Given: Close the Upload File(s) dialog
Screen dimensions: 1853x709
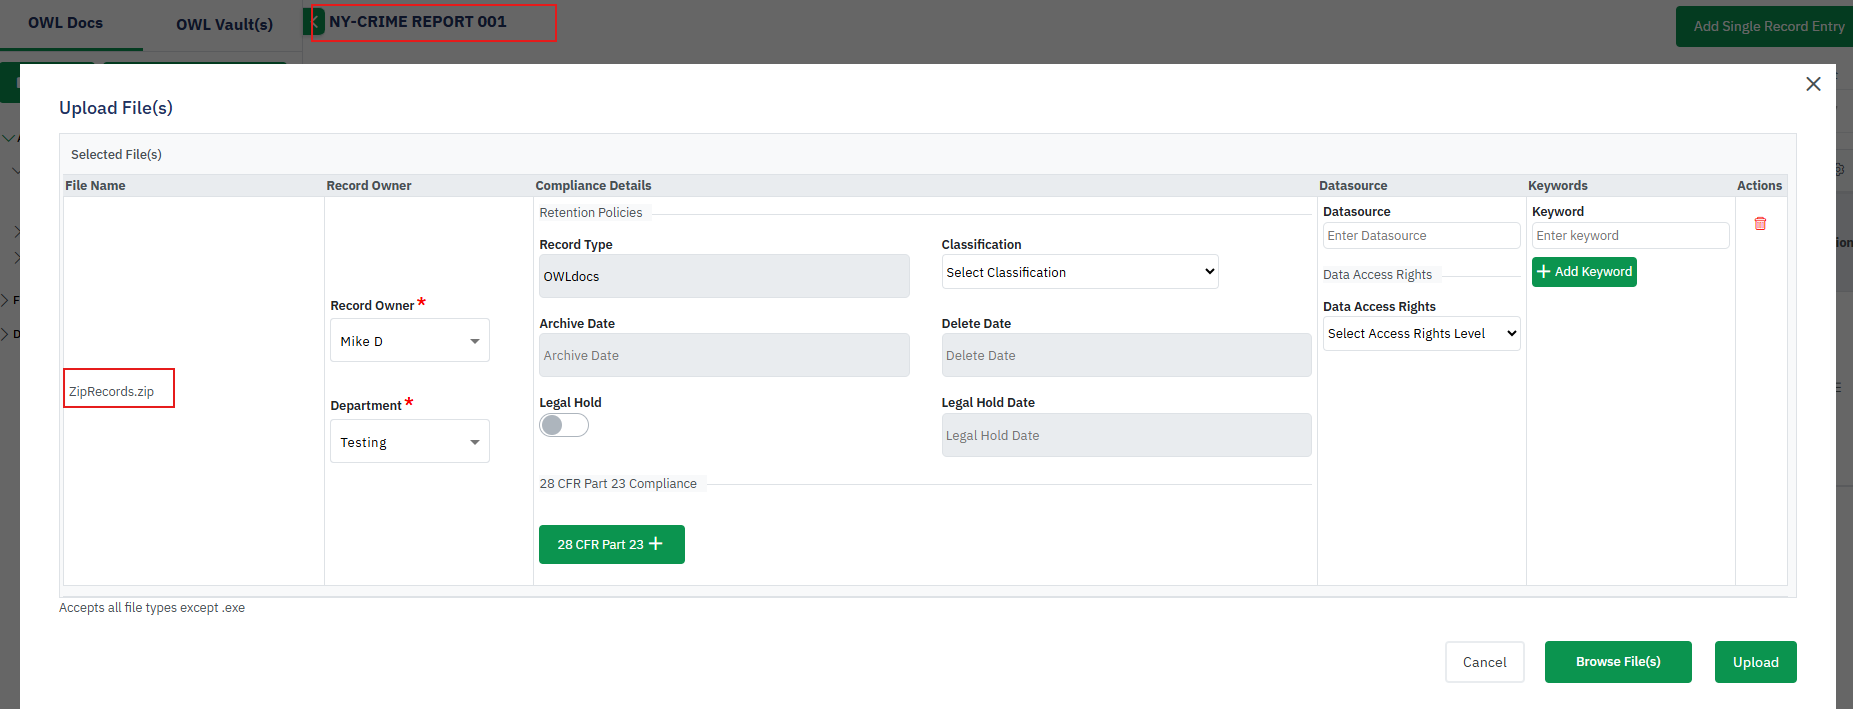Looking at the screenshot, I should click(1813, 84).
